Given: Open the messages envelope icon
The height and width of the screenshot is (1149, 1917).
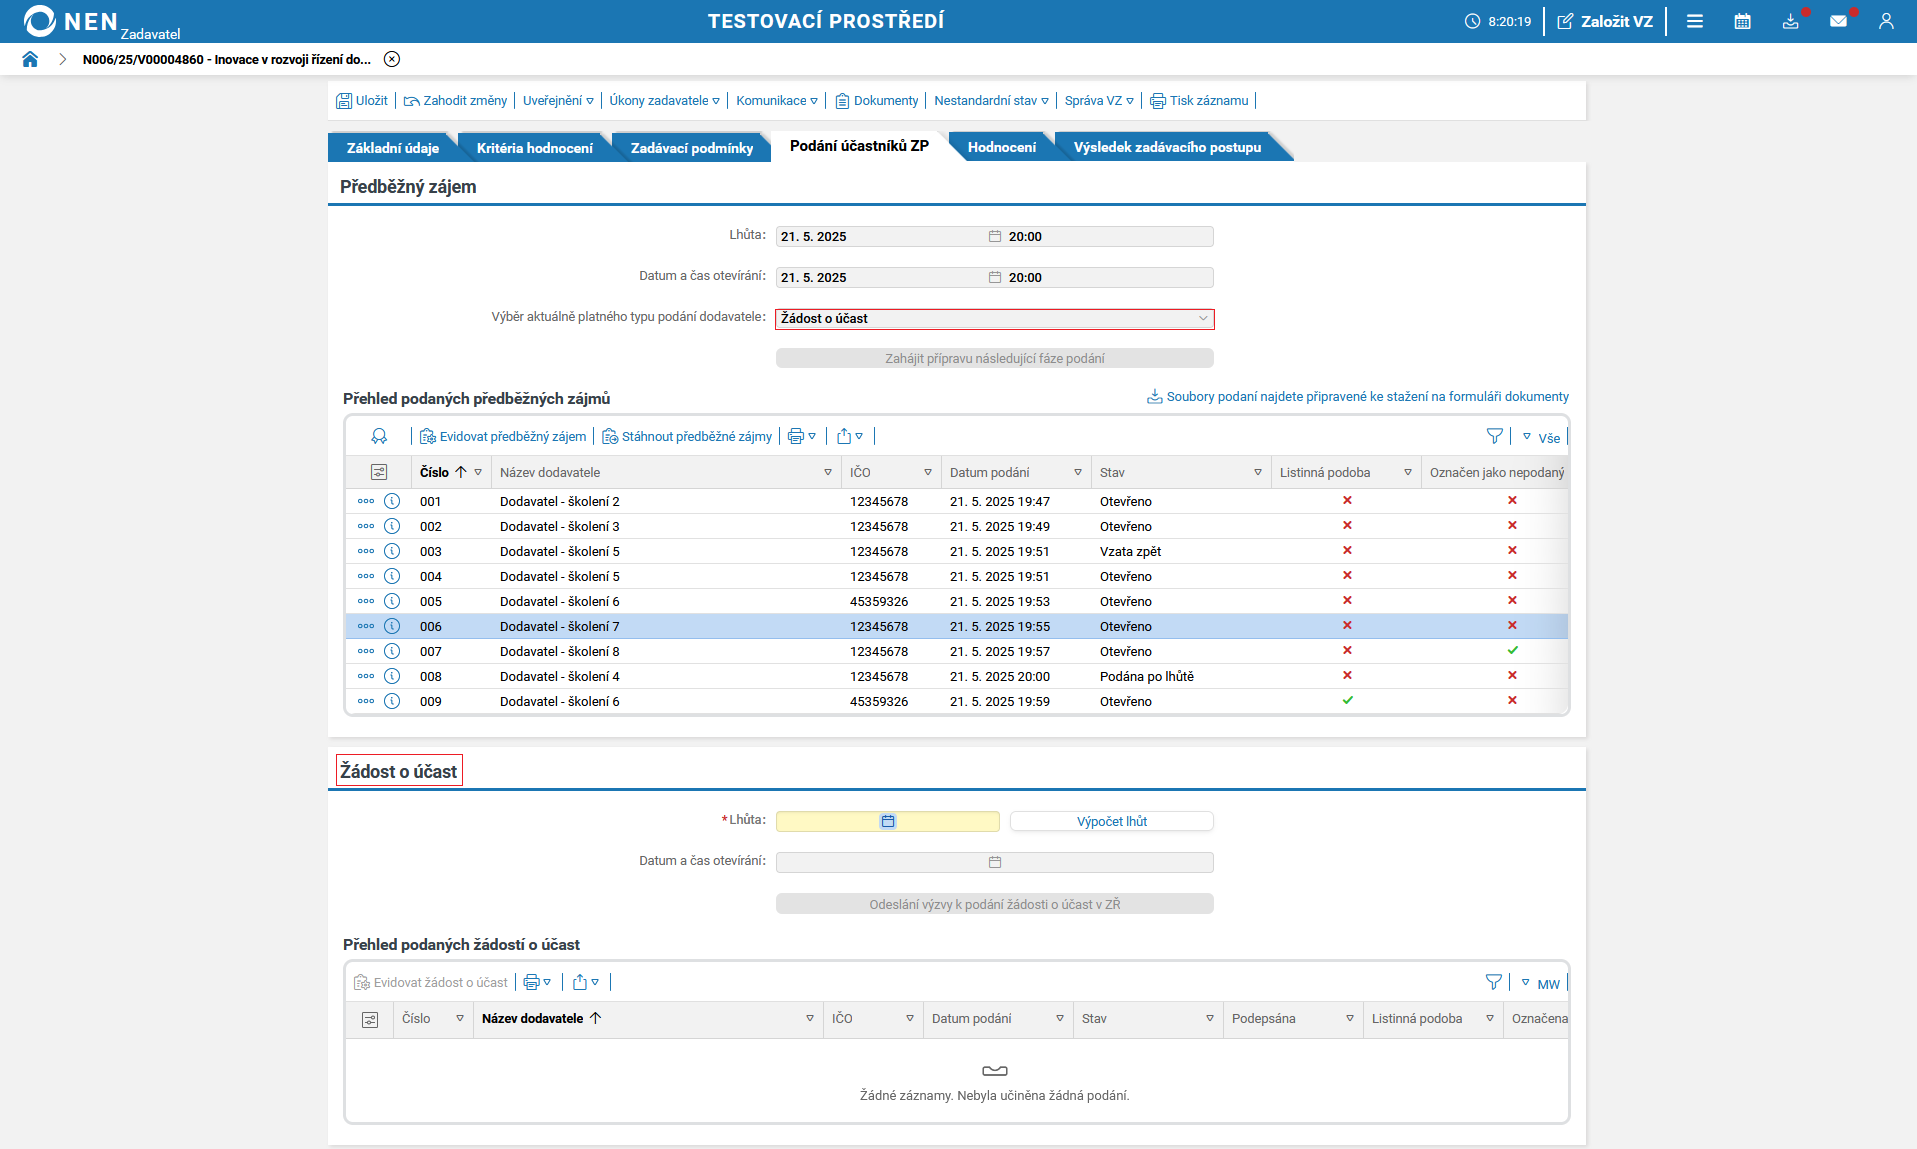Looking at the screenshot, I should click(x=1838, y=21).
